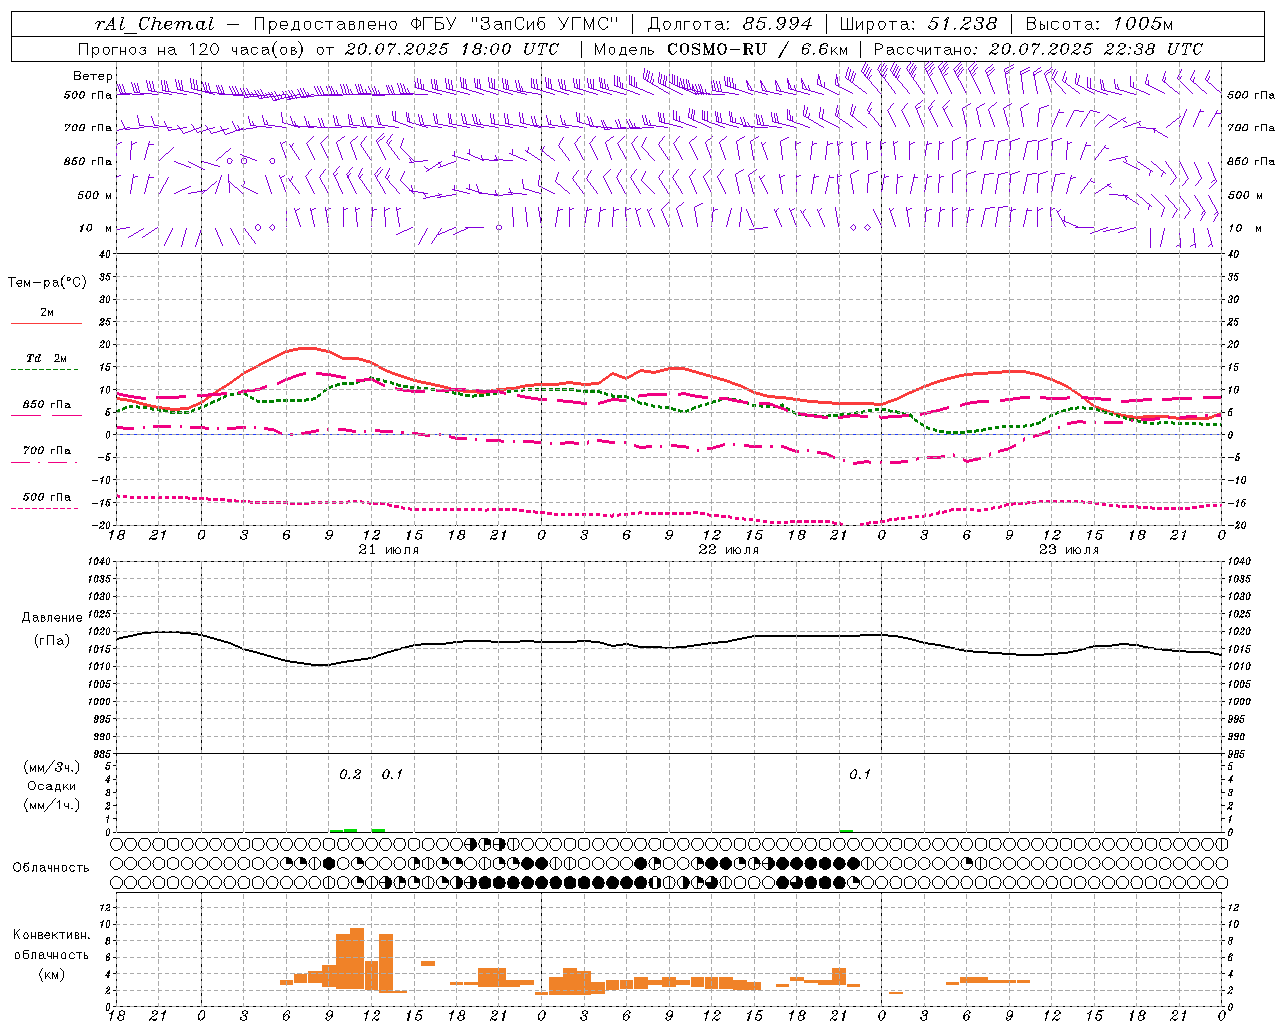Click the station name rAl_Chemal in header
The width and height of the screenshot is (1280, 1024).
pos(155,25)
